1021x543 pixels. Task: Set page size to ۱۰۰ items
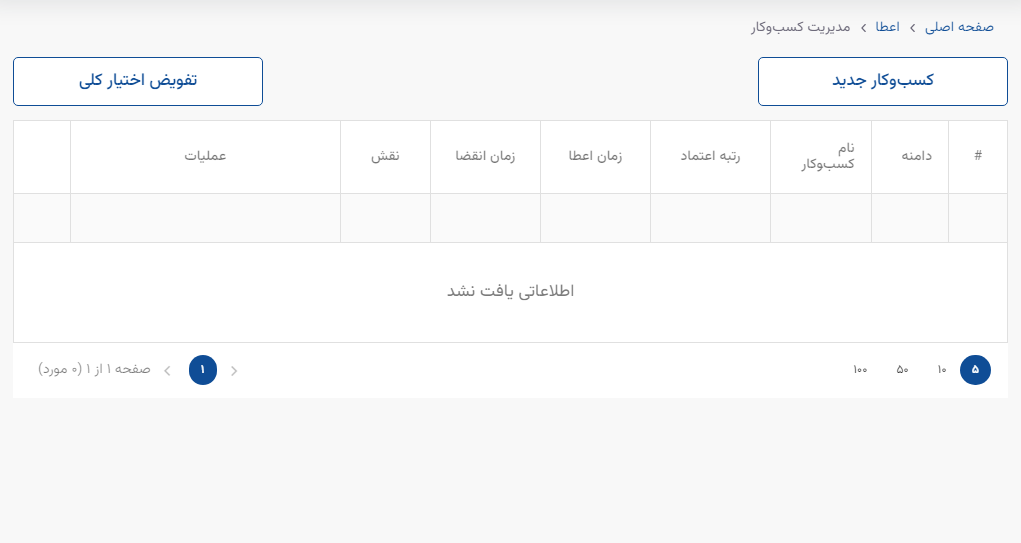[860, 370]
